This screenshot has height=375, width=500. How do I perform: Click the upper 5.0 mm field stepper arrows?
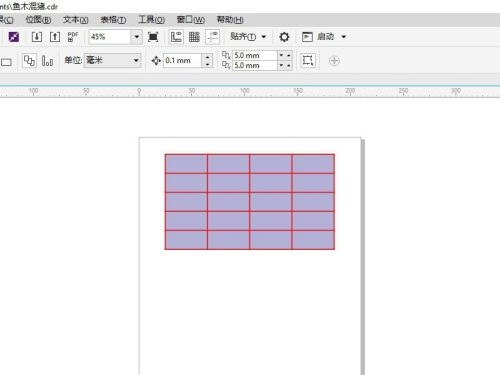[x=285, y=55]
